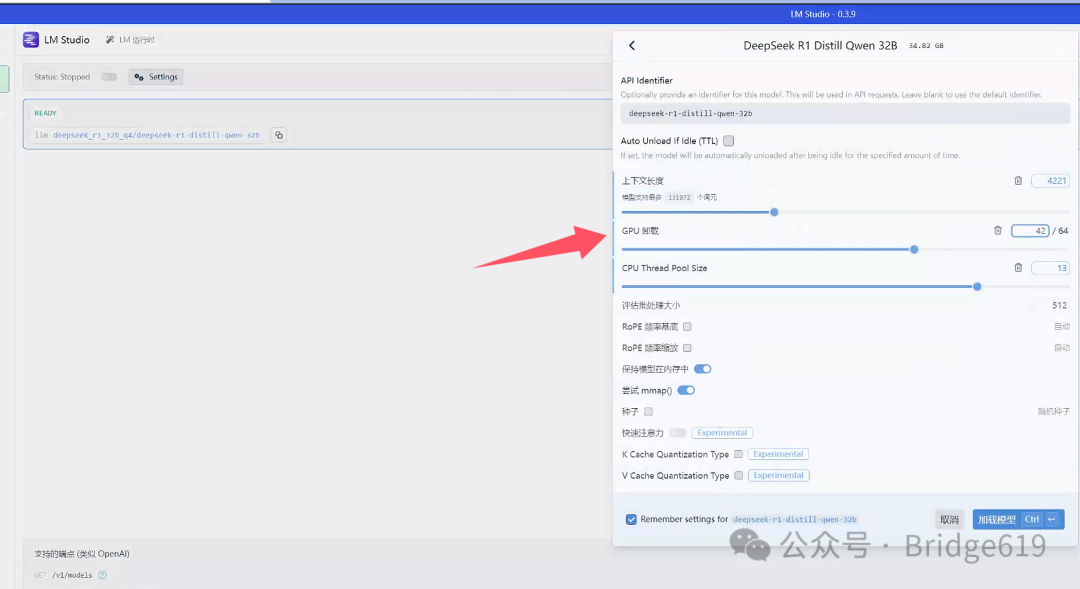Click the CPU Thread Pool Size slider handle
The width and height of the screenshot is (1080, 589).
point(977,287)
